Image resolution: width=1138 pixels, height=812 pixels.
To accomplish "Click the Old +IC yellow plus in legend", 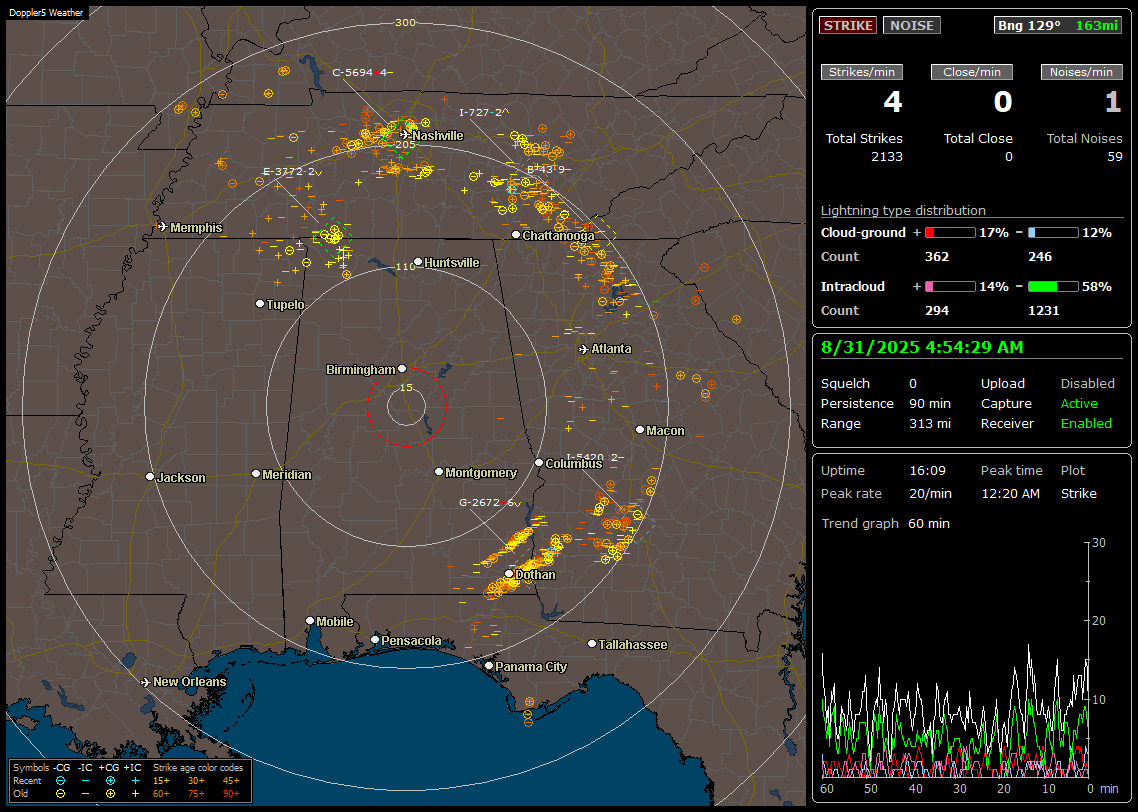I will point(135,793).
